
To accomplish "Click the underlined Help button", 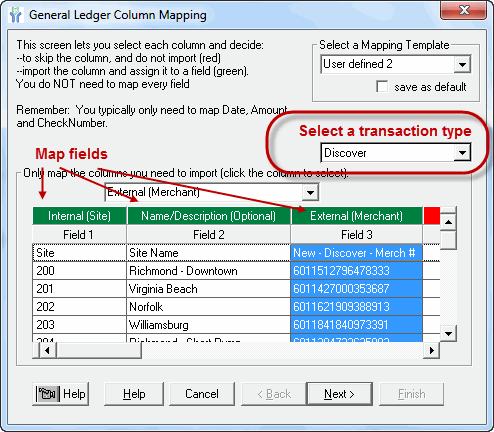I will tap(134, 394).
